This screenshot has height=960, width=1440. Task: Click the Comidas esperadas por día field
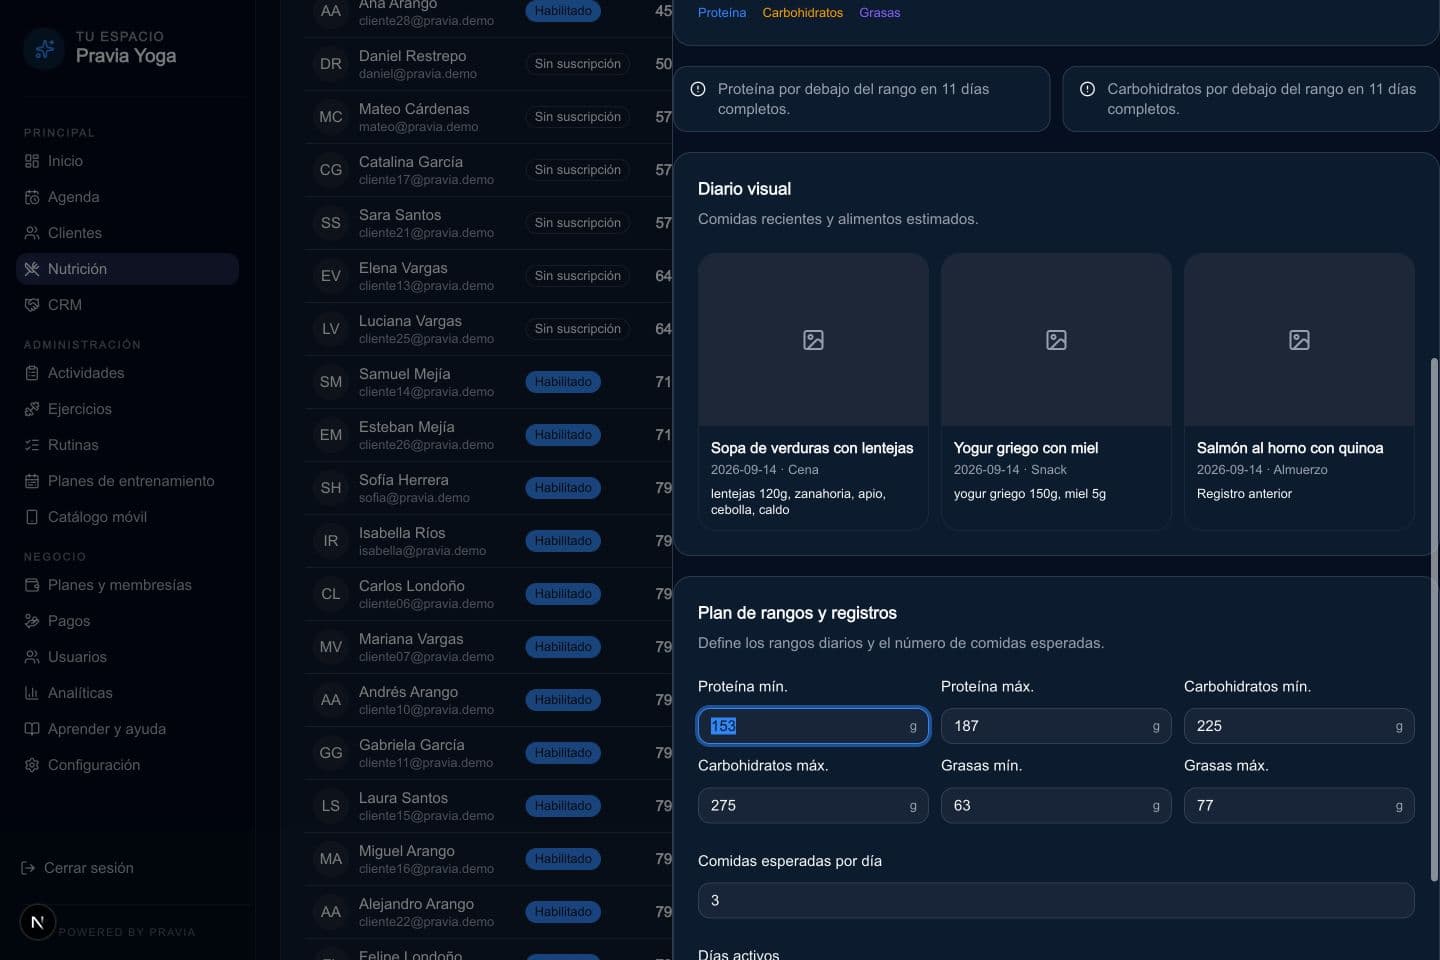pos(1056,900)
